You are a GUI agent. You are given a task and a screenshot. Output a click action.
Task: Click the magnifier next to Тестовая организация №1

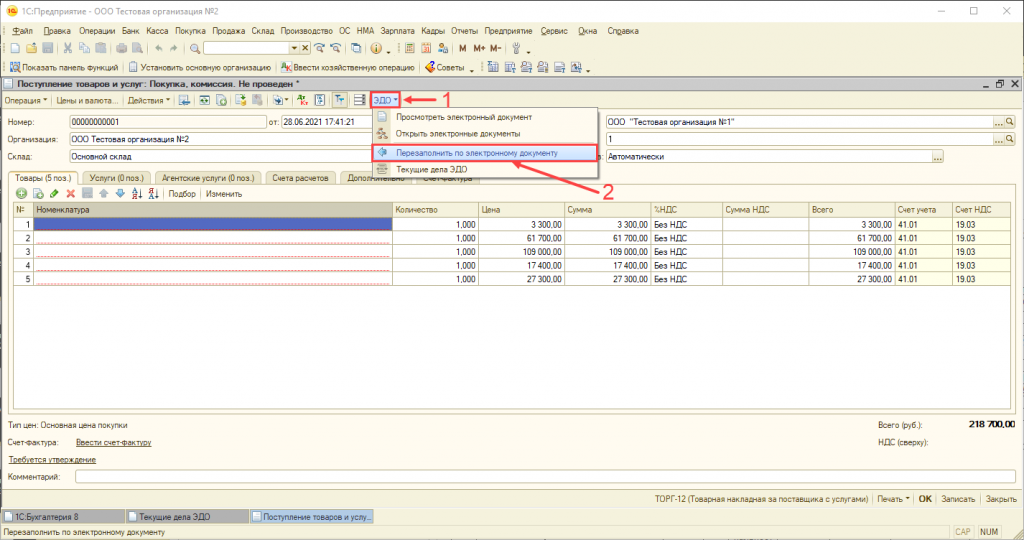pyautogui.click(x=1011, y=122)
